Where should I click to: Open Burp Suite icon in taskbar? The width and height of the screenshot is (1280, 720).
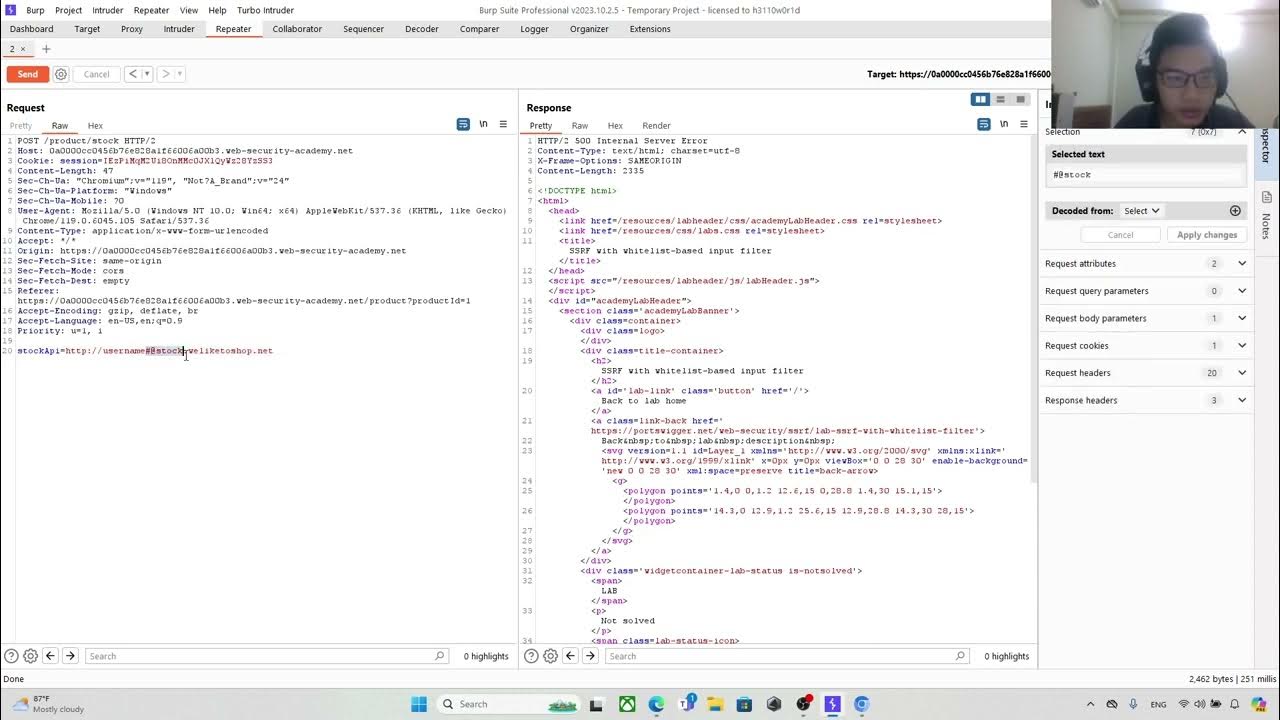pos(832,704)
